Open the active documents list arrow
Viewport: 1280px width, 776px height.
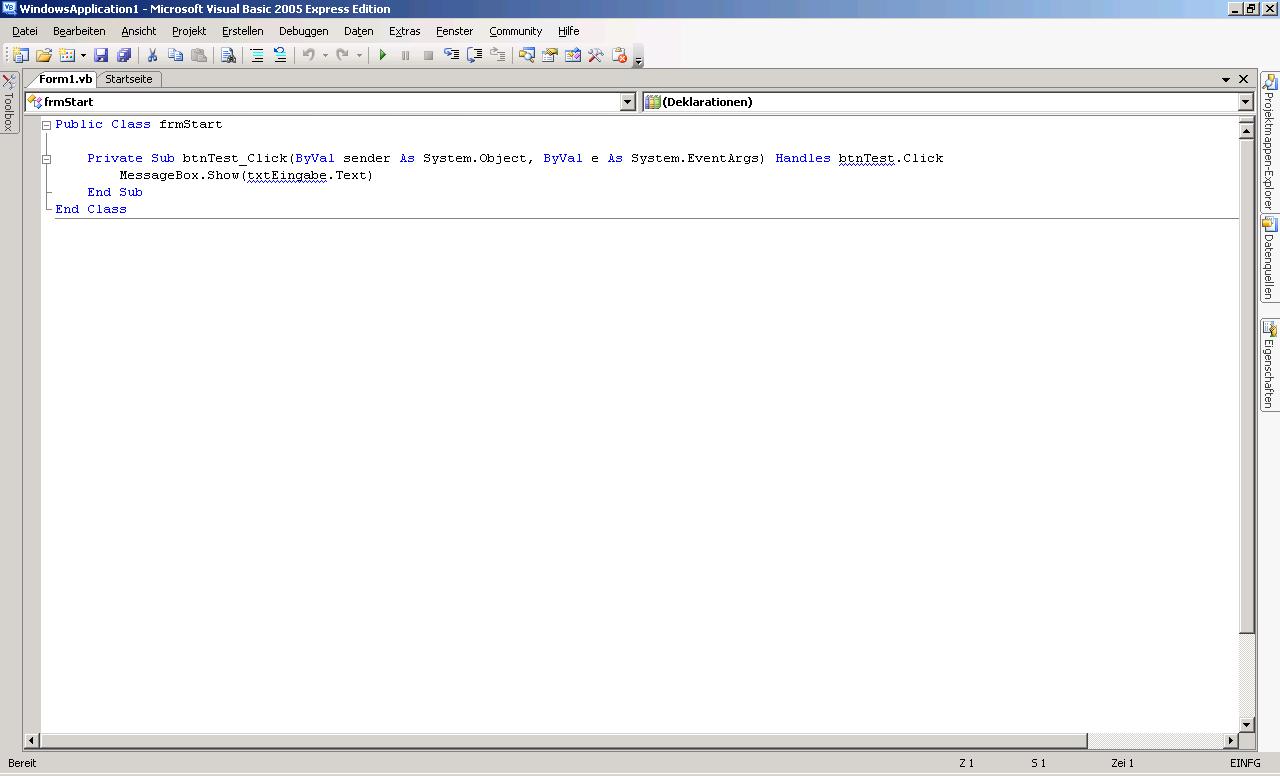click(x=1226, y=79)
